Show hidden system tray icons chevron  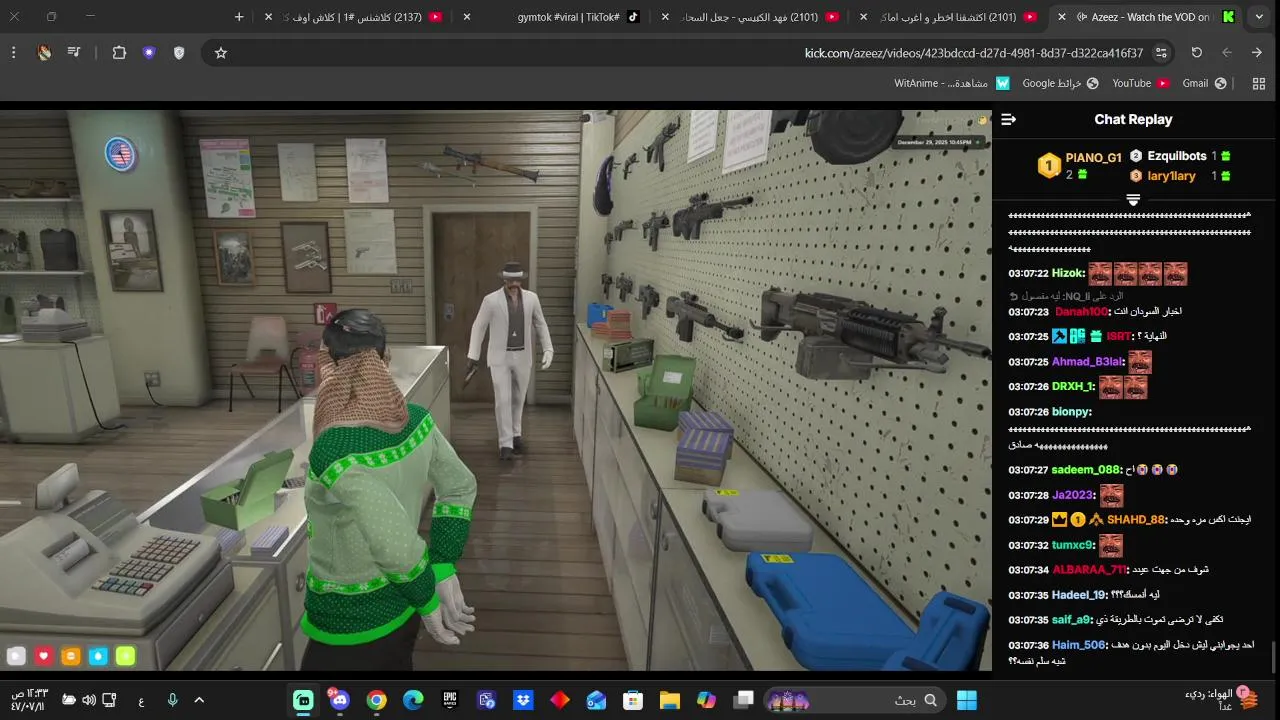198,700
